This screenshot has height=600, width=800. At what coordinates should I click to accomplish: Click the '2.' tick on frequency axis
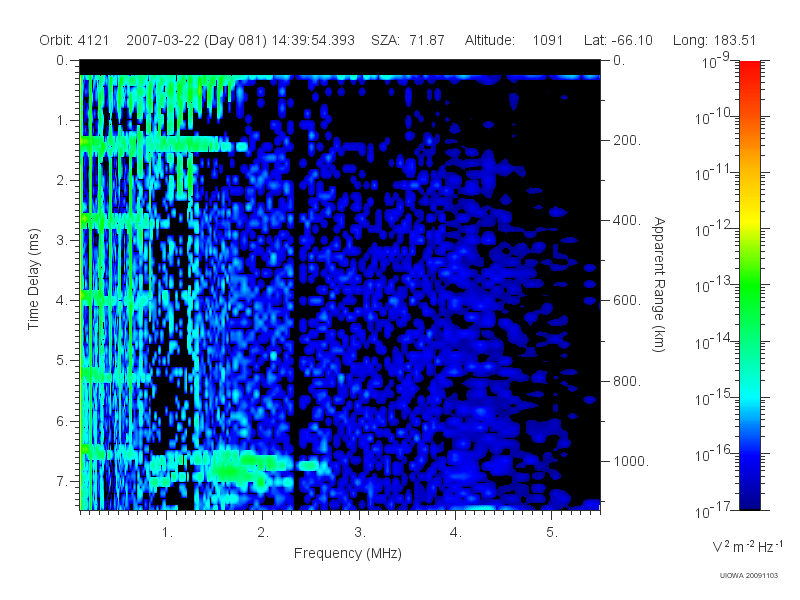pyautogui.click(x=263, y=533)
